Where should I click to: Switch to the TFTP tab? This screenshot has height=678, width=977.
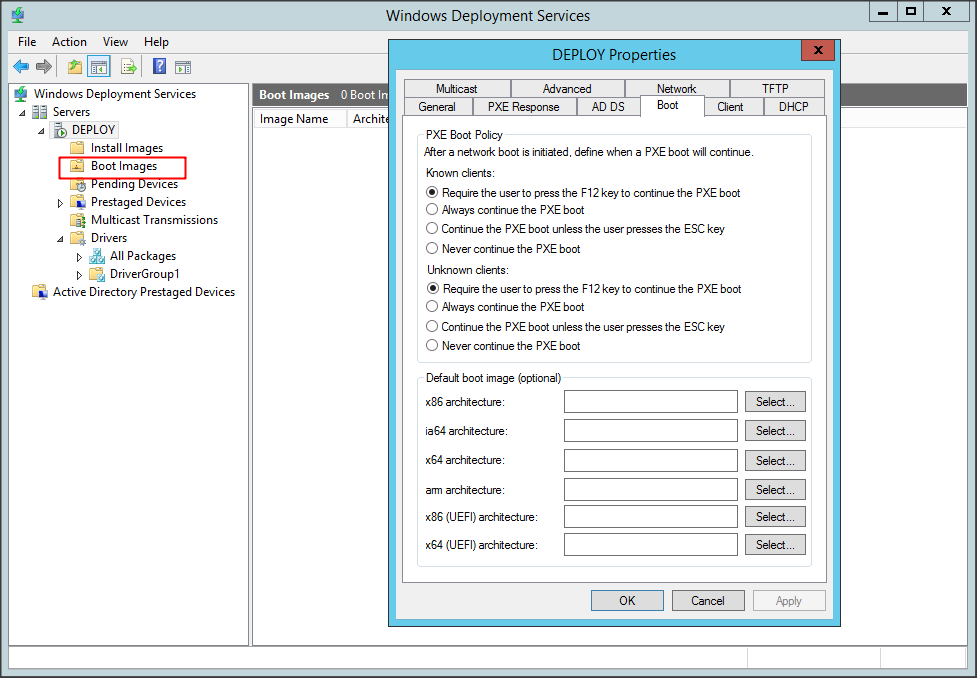coord(775,89)
